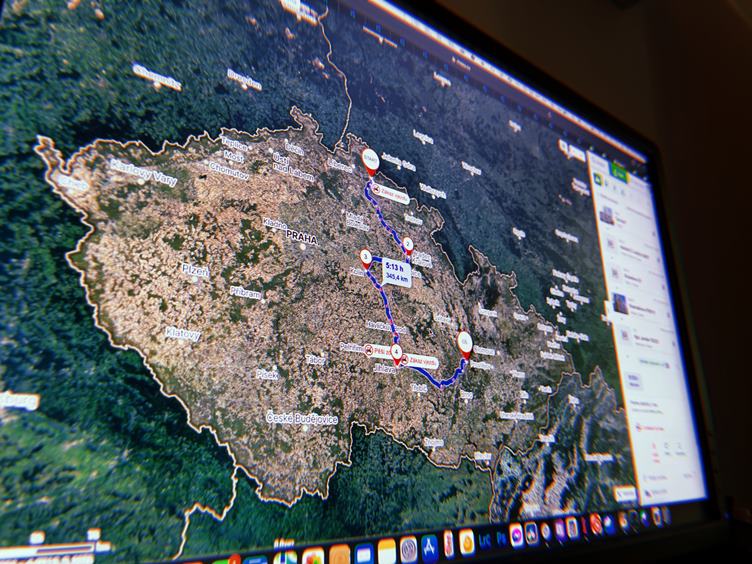Click the České Budějovice city label
The height and width of the screenshot is (564, 752).
(x=302, y=418)
